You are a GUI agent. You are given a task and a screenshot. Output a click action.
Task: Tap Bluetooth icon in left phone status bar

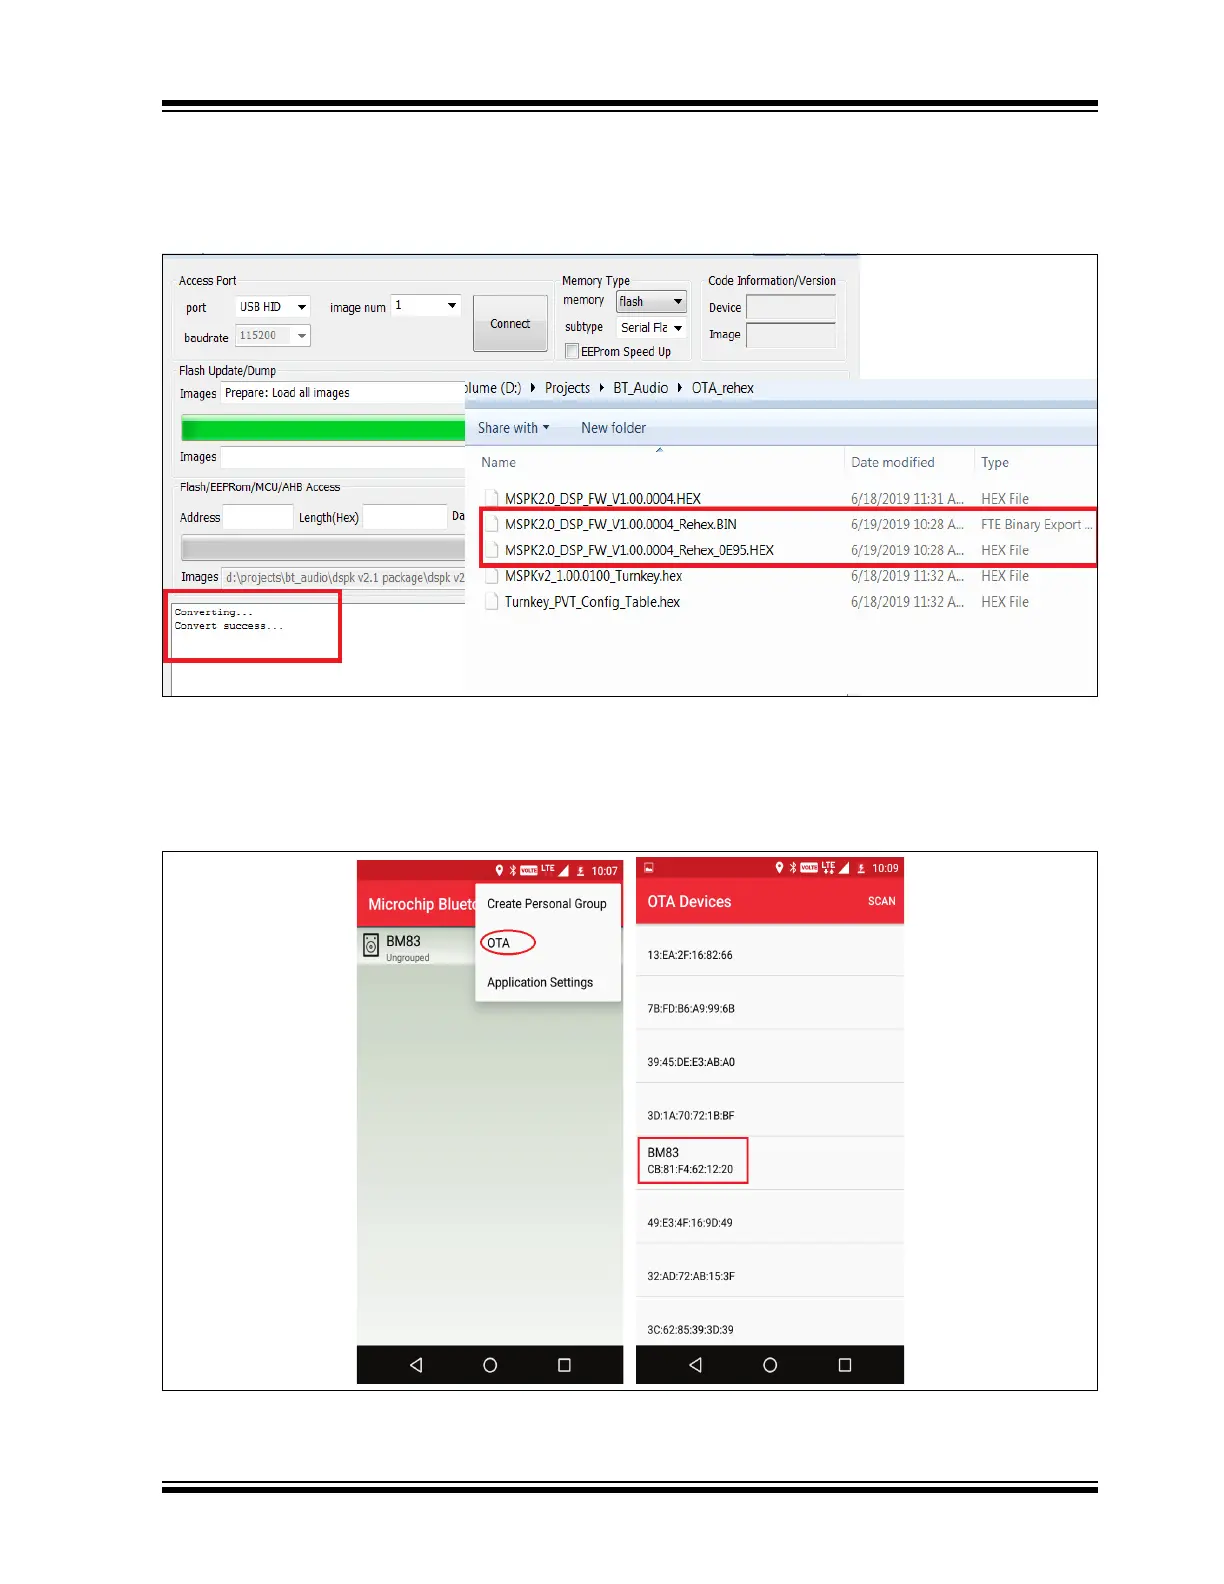click(x=512, y=870)
